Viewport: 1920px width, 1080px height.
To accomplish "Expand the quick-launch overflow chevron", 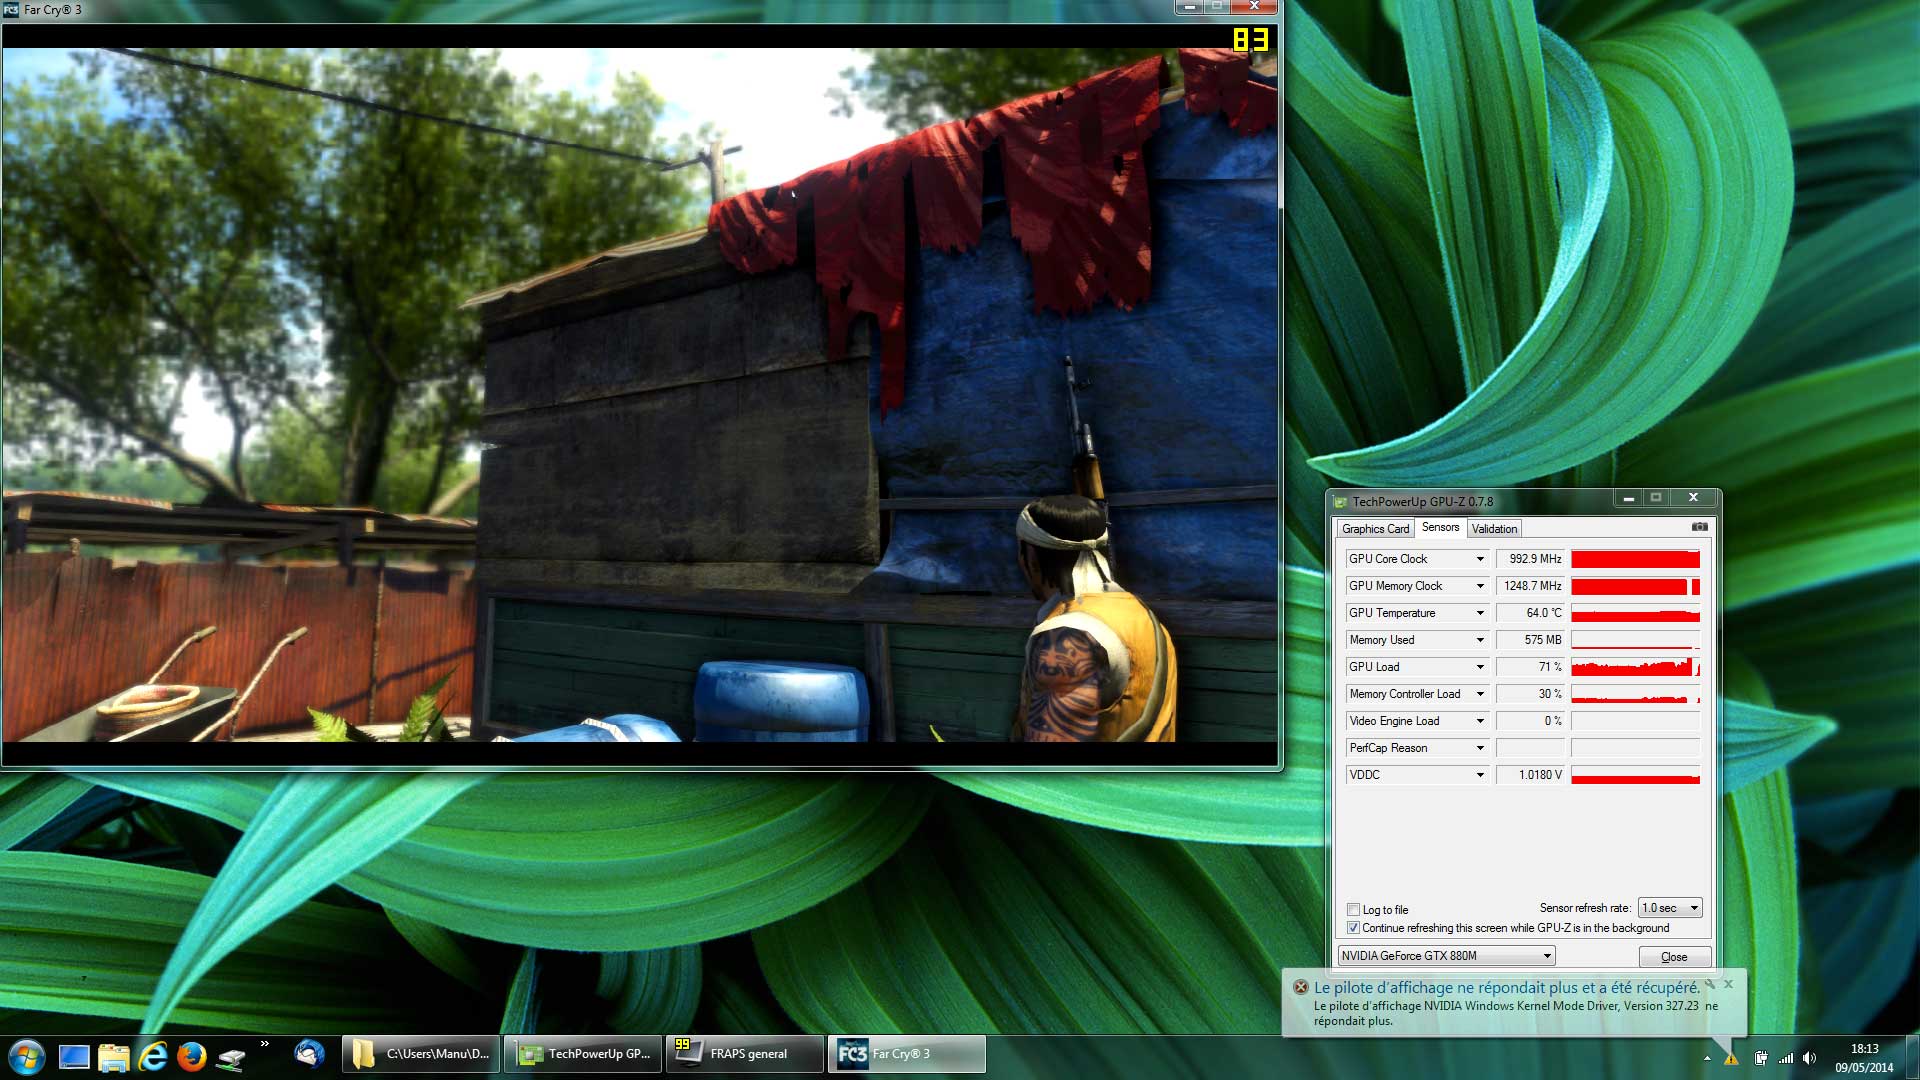I will (265, 1044).
